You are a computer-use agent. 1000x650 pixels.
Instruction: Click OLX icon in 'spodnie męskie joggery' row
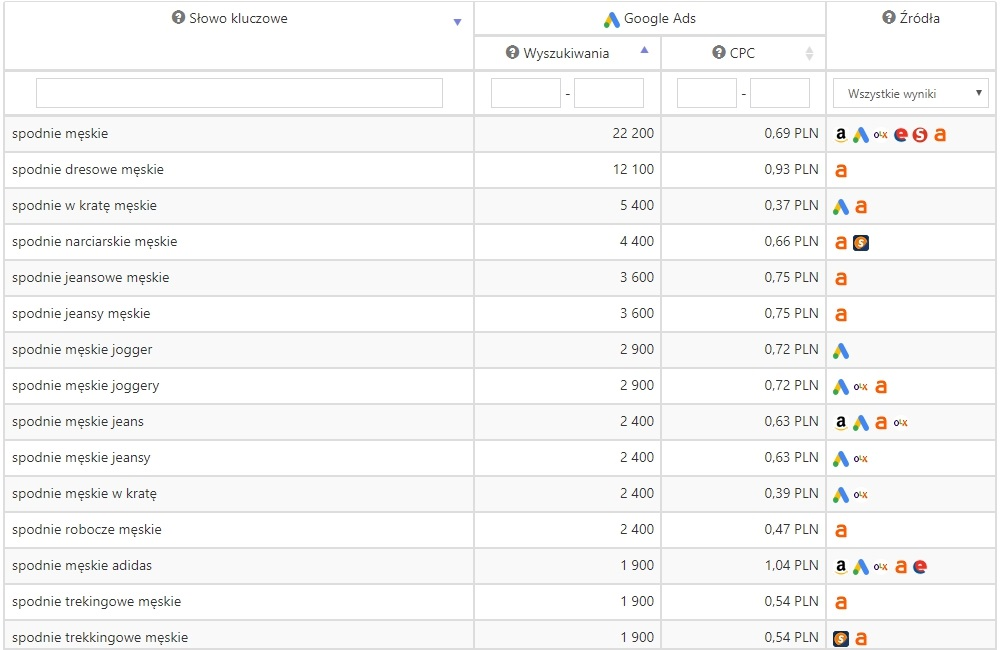pos(861,386)
